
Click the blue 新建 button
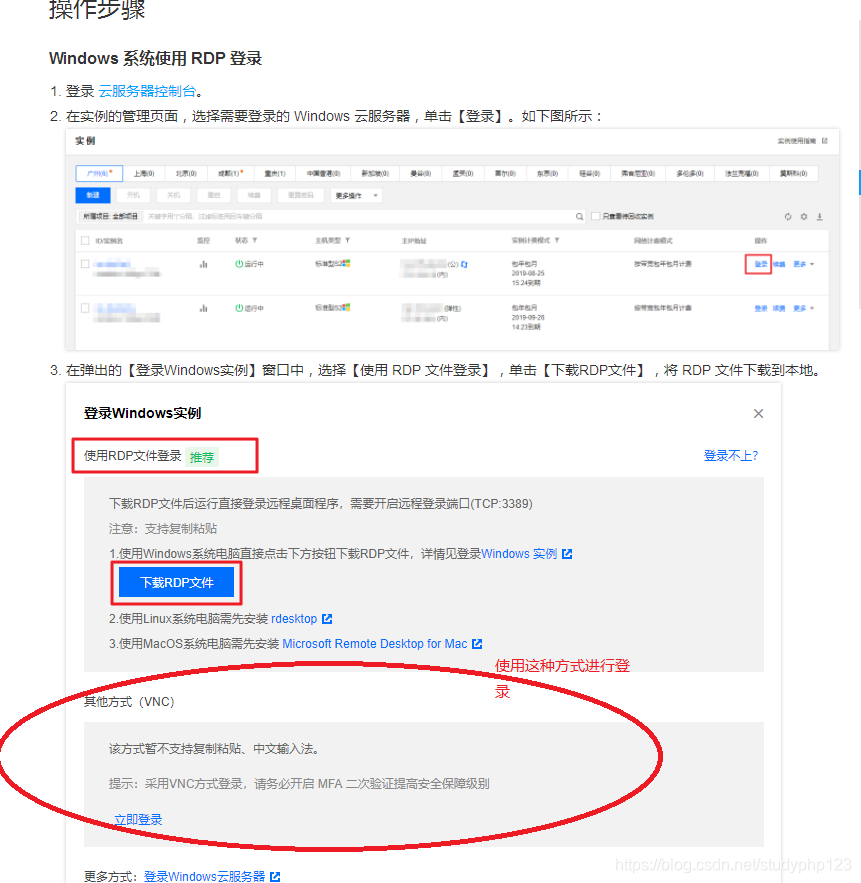pyautogui.click(x=93, y=195)
